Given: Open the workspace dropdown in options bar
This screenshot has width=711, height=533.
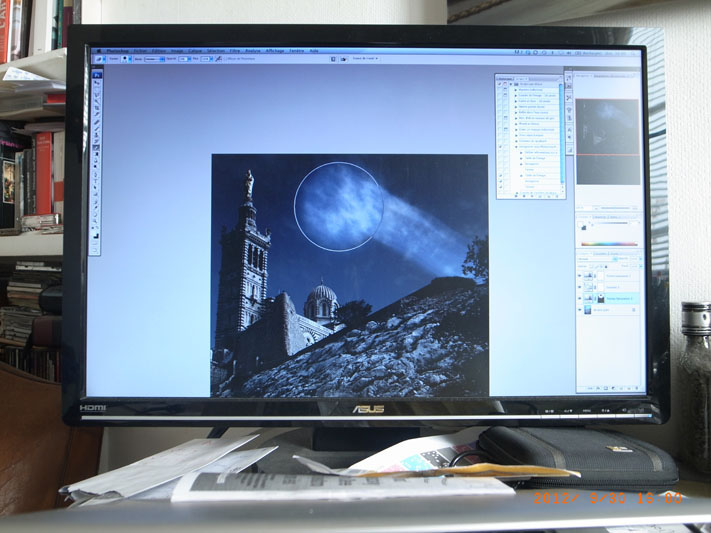Looking at the screenshot, I should (x=365, y=59).
